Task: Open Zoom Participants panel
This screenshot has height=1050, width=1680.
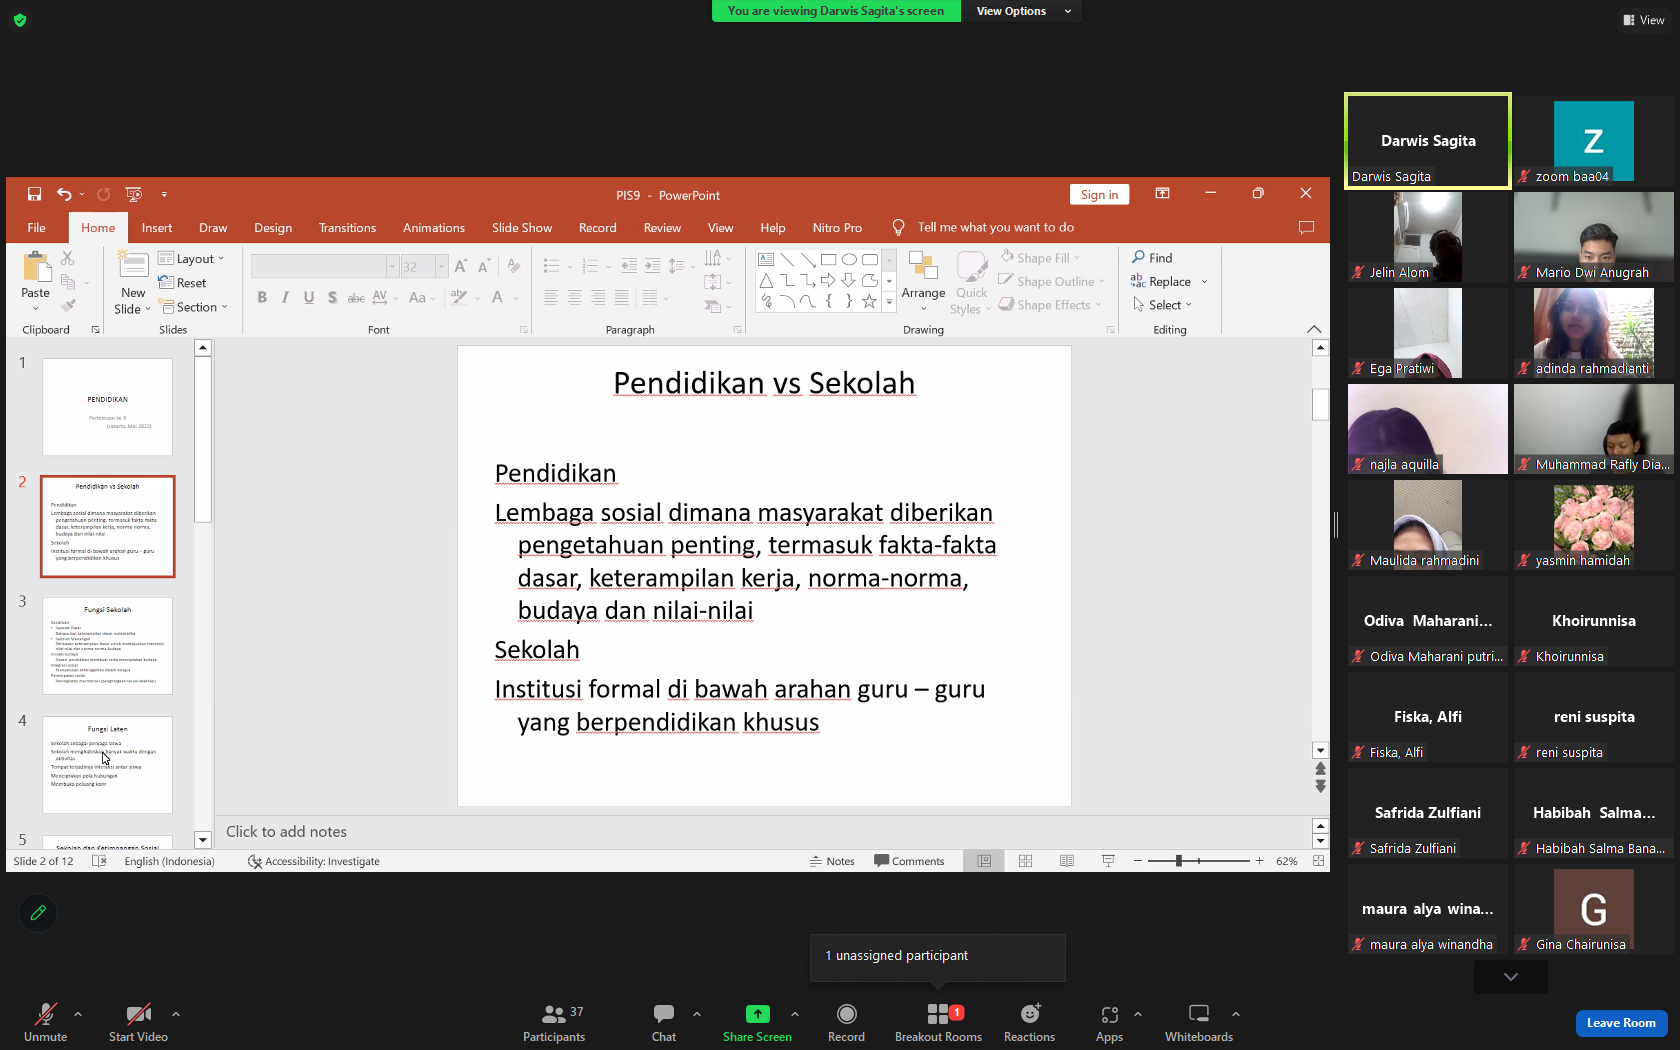Action: (553, 1023)
